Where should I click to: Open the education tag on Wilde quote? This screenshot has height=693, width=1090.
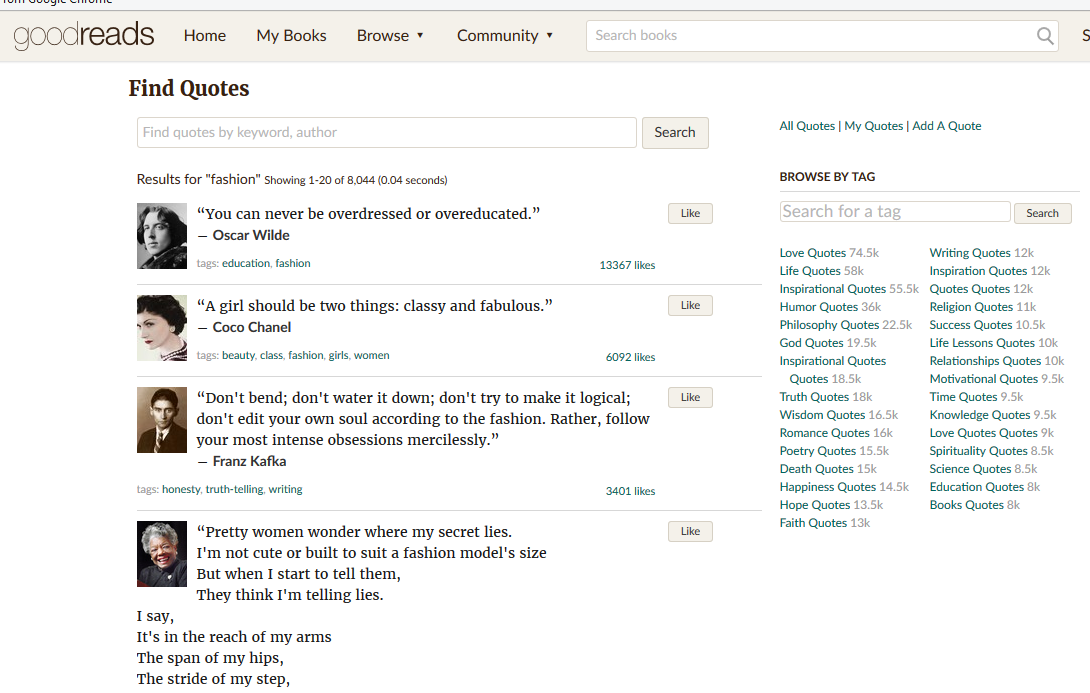click(246, 263)
